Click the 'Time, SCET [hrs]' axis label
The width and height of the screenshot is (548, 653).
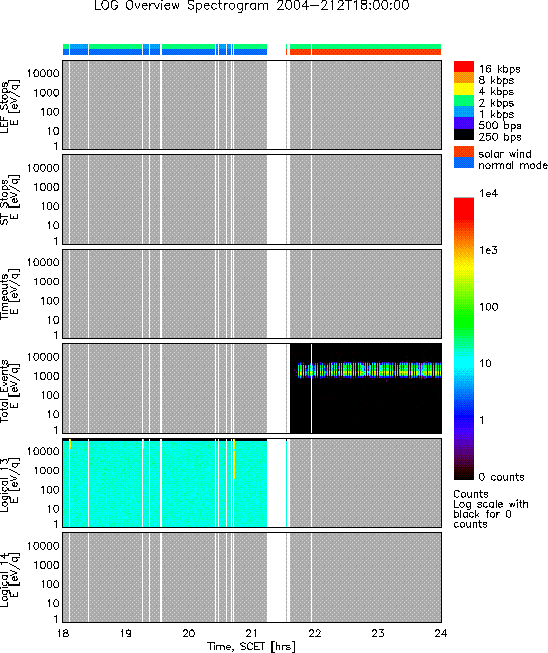(x=252, y=646)
